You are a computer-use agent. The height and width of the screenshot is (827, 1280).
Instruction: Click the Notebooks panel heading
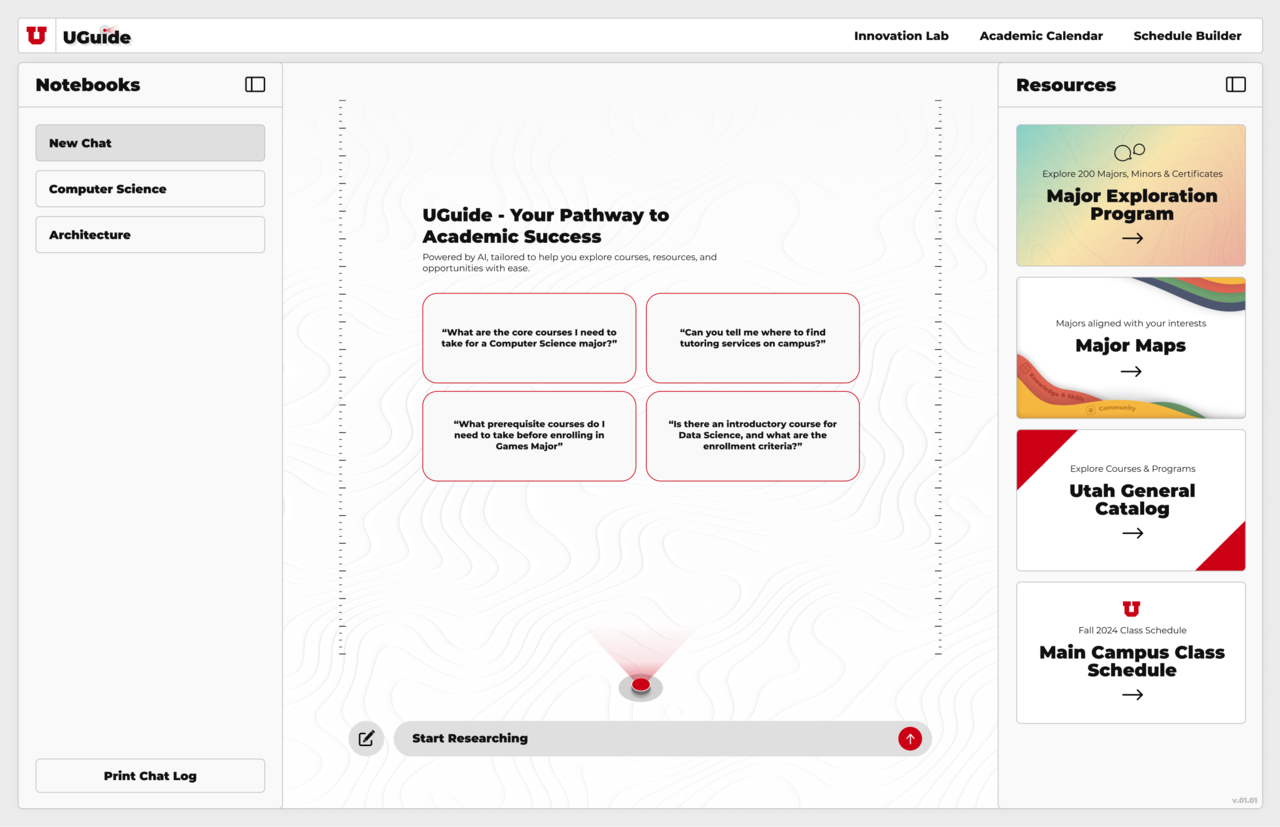pos(88,85)
